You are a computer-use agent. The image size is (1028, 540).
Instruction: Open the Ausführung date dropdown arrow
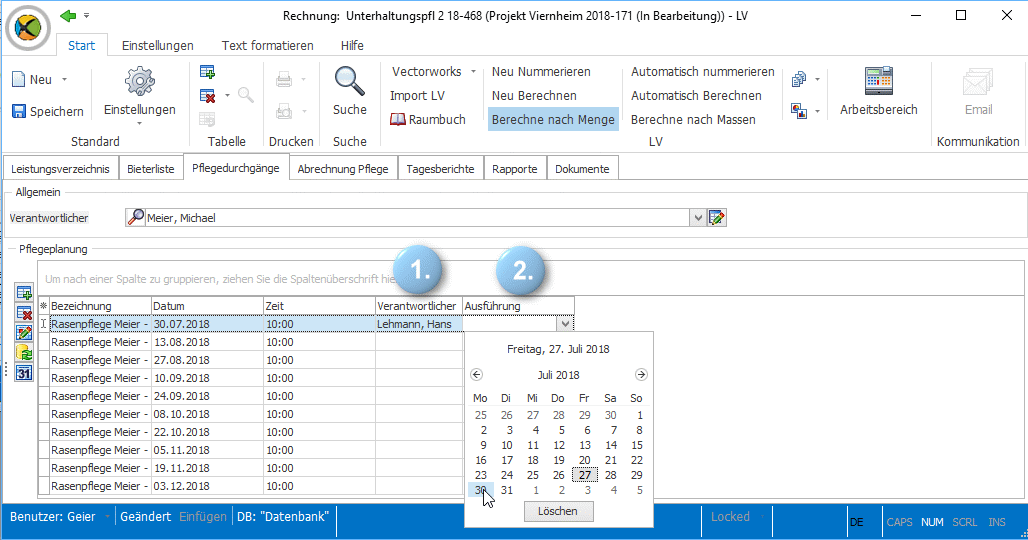565,324
